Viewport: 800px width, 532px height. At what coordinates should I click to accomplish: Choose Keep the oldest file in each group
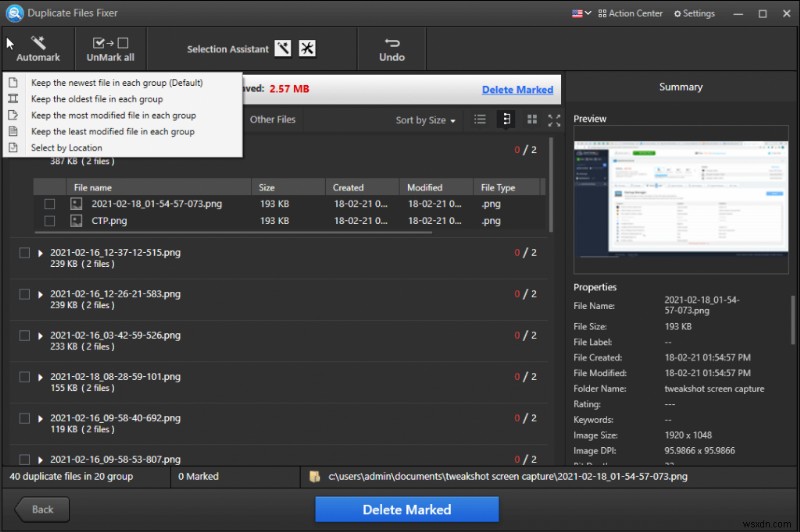[x=96, y=99]
